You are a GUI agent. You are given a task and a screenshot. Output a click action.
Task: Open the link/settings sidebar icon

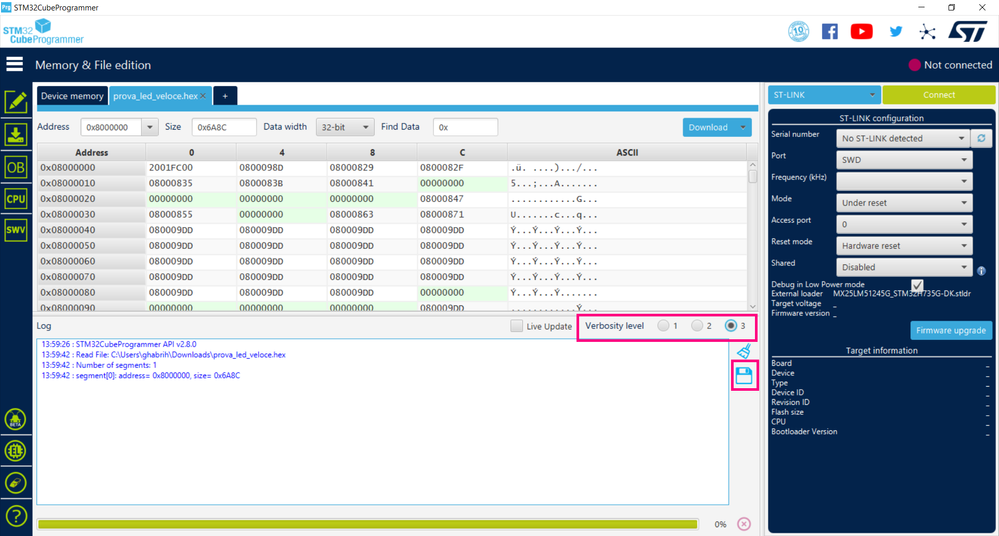pos(15,483)
